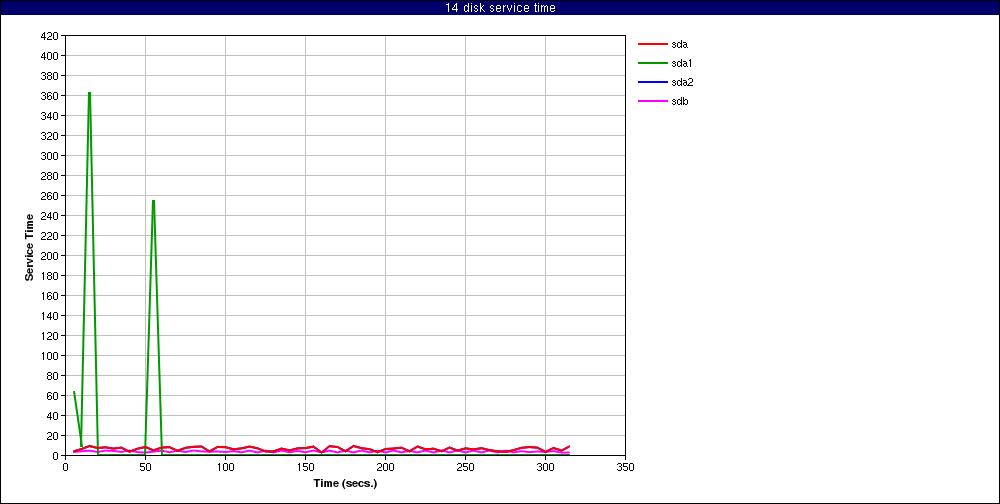Click the red sda legend line swatch
This screenshot has width=1000, height=504.
point(652,45)
